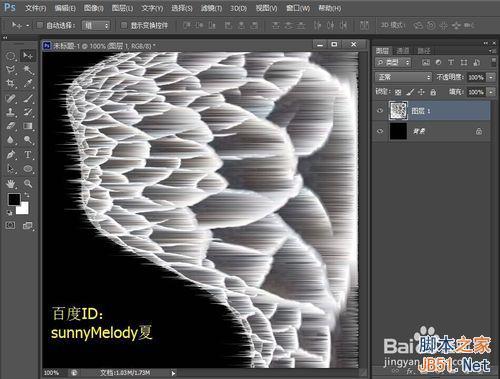
Task: Click the black foreground color swatch
Action: click(x=14, y=199)
